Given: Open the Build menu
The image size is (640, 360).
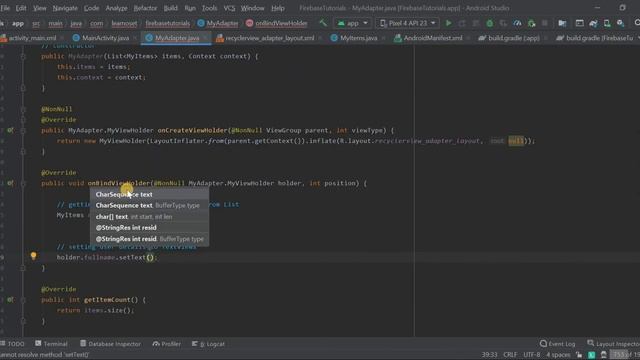Looking at the screenshot, I should [171, 8].
